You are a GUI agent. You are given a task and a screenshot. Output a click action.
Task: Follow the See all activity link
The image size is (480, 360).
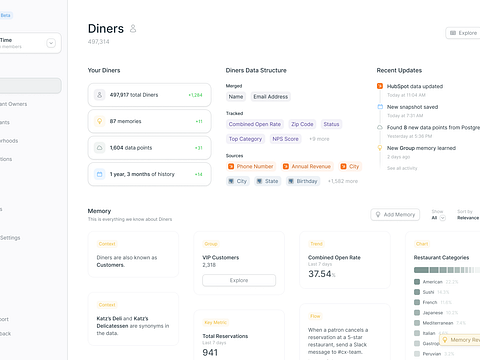(x=402, y=168)
